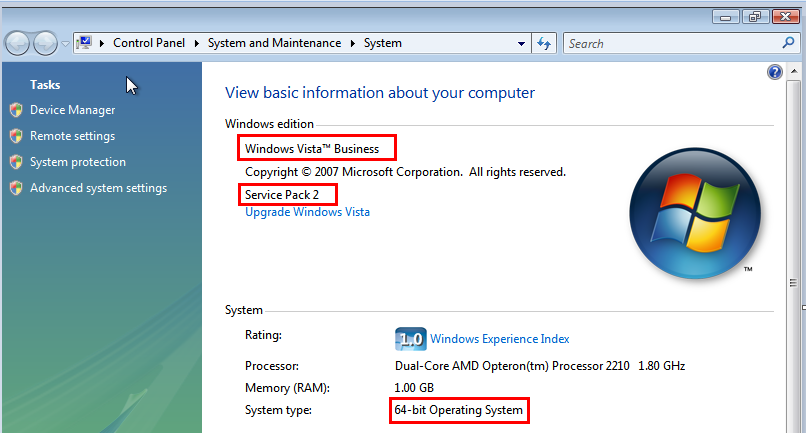Image resolution: width=806 pixels, height=433 pixels.
Task: Expand the arrow after System and Maintenance
Action: pos(352,43)
